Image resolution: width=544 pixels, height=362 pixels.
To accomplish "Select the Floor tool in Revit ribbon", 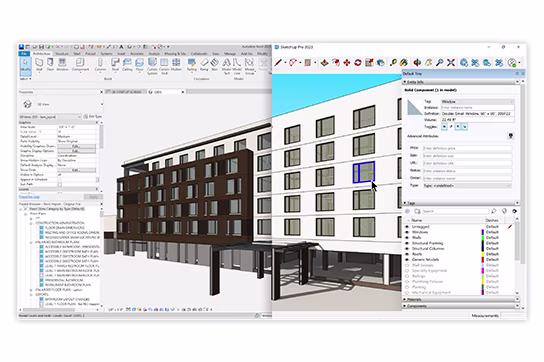I will coord(139,65).
